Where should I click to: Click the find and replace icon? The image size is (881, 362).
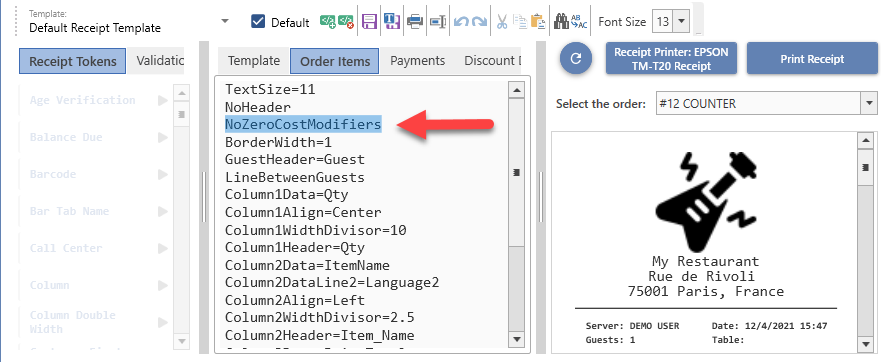pos(579,22)
